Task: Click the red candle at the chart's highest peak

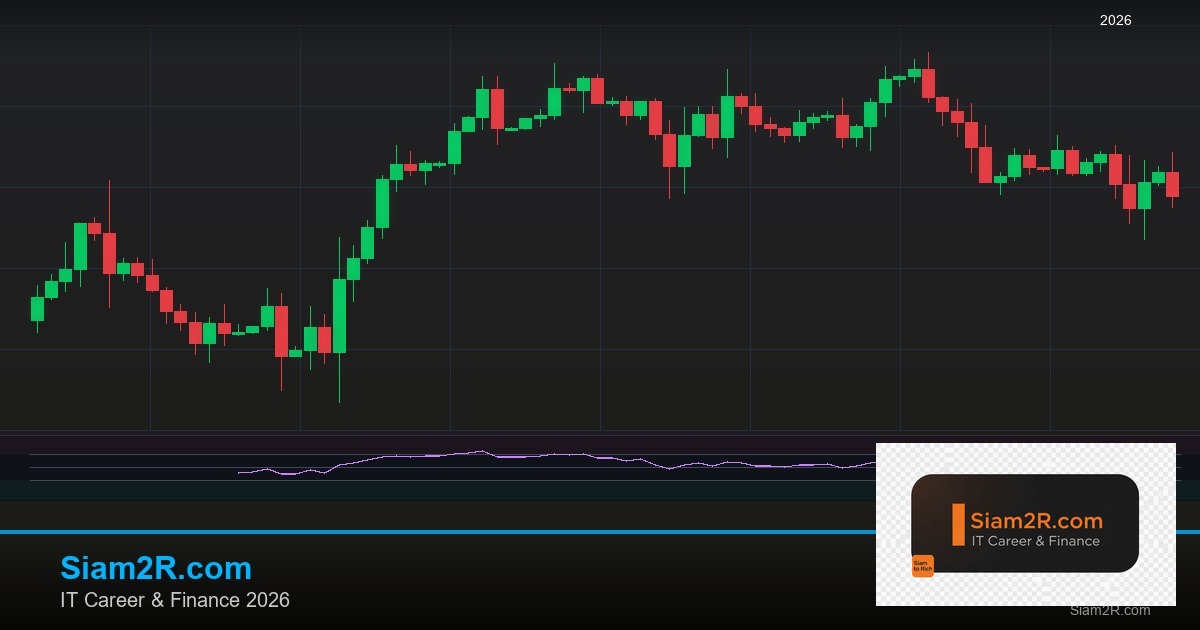Action: [x=928, y=83]
